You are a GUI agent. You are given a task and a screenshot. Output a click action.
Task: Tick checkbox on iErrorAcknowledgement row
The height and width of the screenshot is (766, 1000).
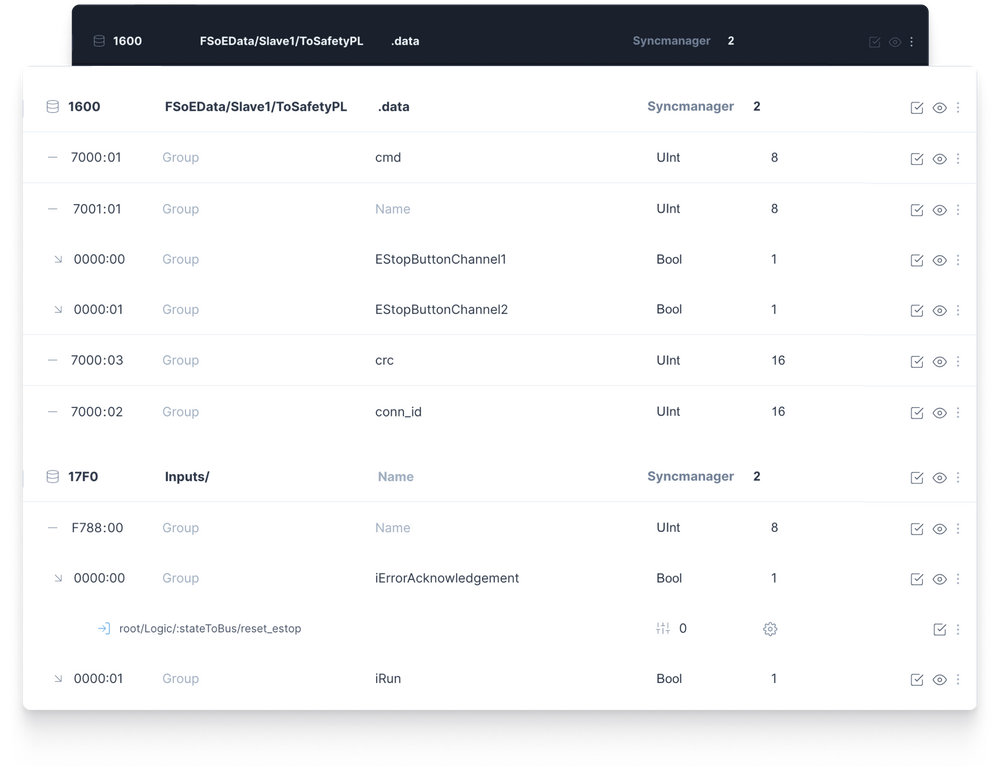click(917, 579)
